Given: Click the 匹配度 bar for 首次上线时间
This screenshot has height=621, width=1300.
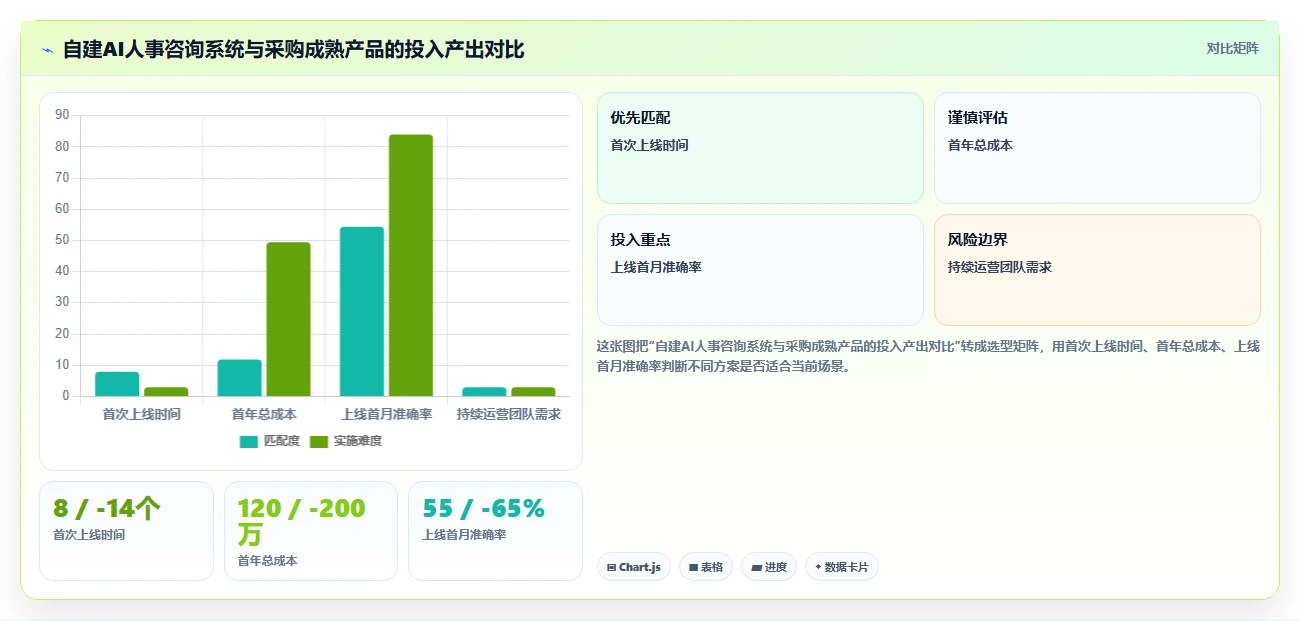Looking at the screenshot, I should (x=117, y=384).
